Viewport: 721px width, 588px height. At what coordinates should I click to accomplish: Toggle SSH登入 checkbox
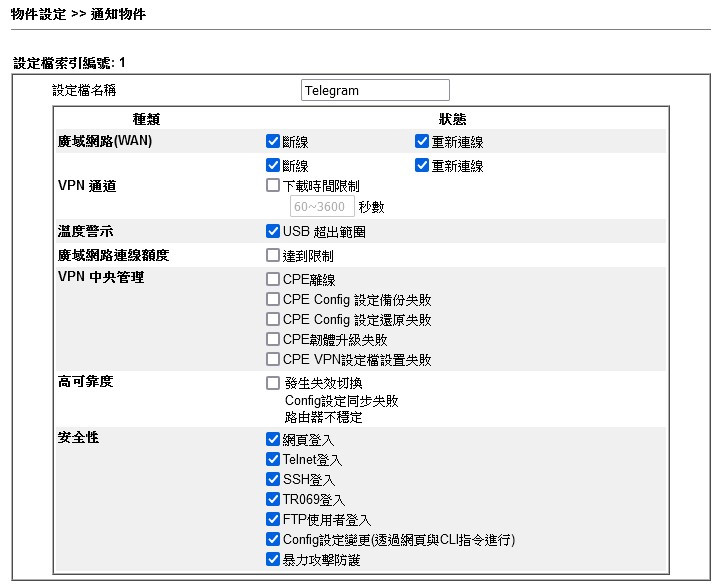coord(273,479)
